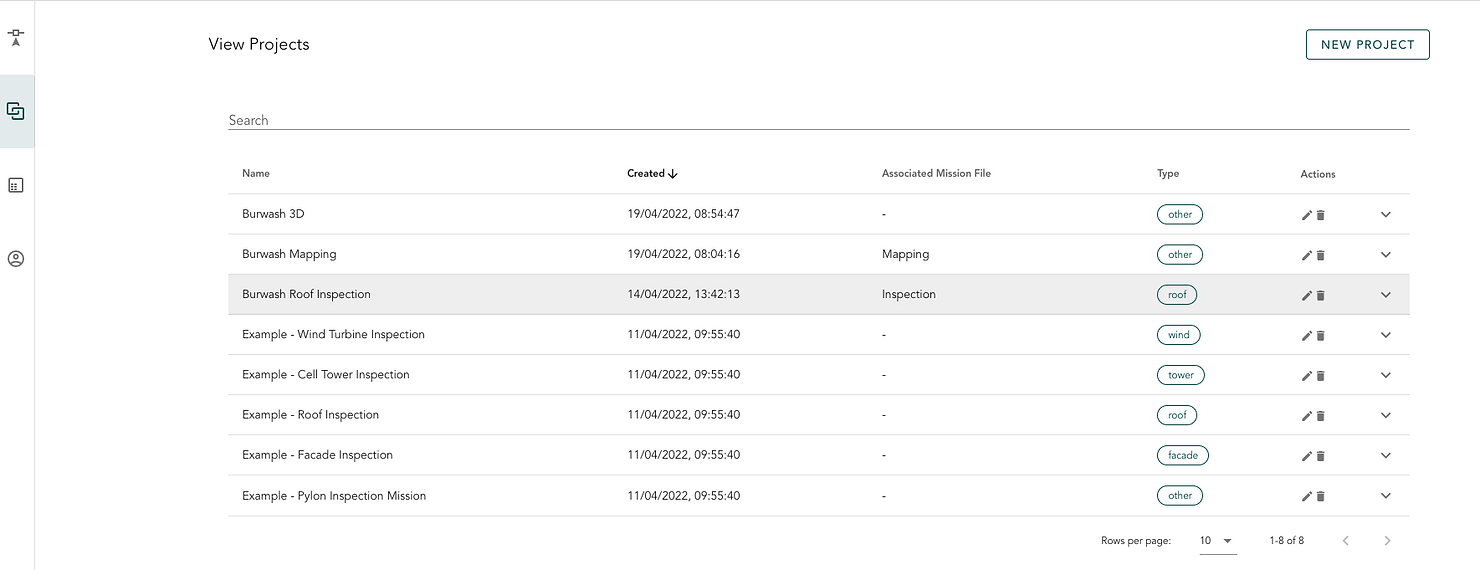Image resolution: width=1480 pixels, height=570 pixels.
Task: Open the reports list sidebar icon
Action: click(16, 185)
